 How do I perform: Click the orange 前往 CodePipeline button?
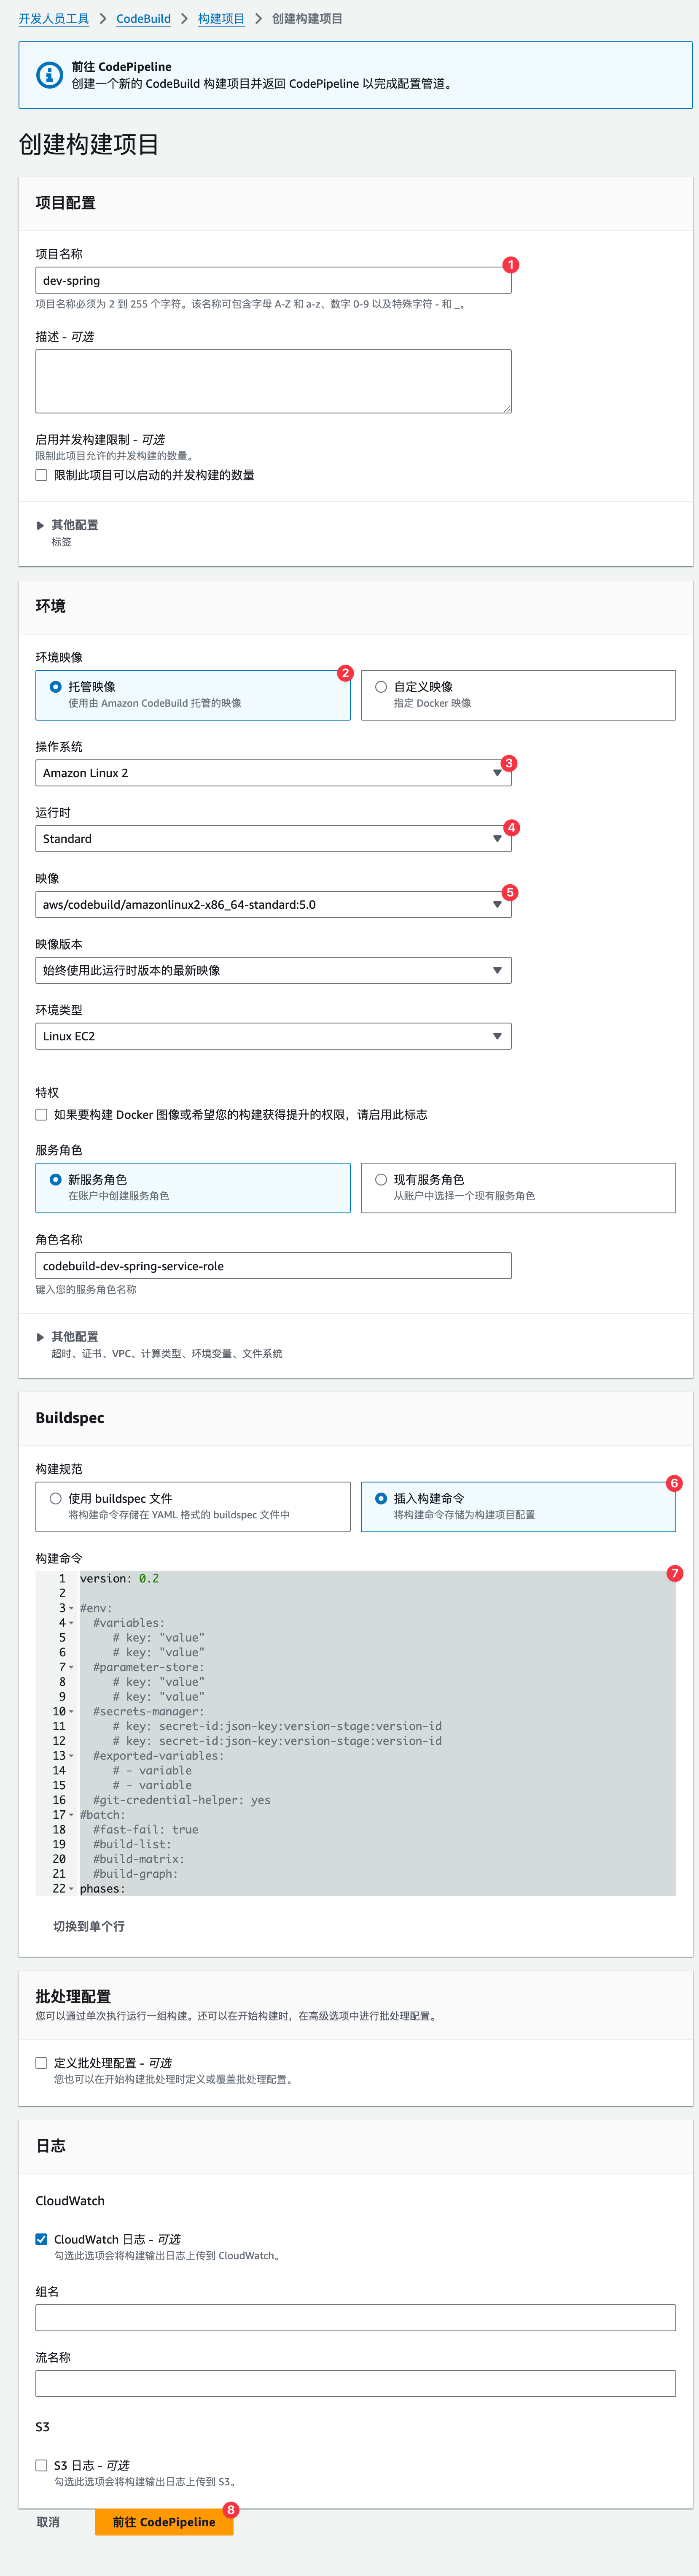pos(164,2522)
